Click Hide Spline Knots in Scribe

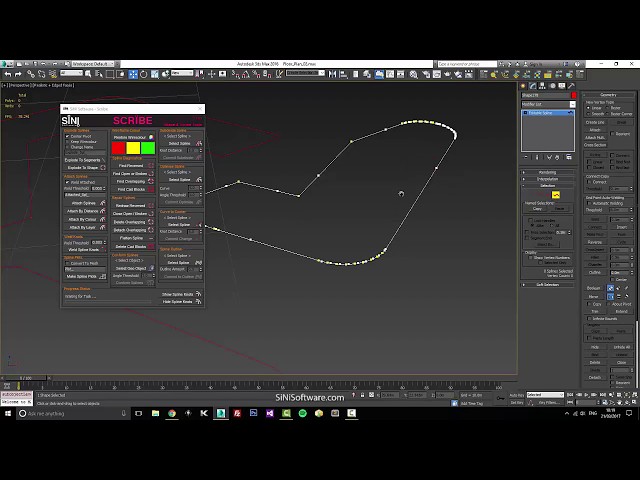181,302
